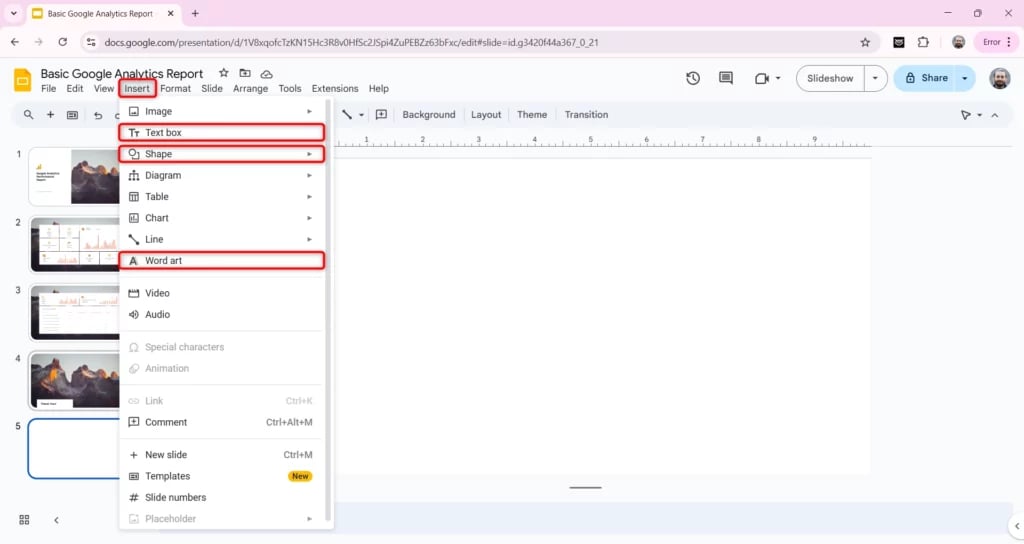This screenshot has width=1024, height=544.
Task: Click the Transition button in toolbar
Action: tap(586, 115)
